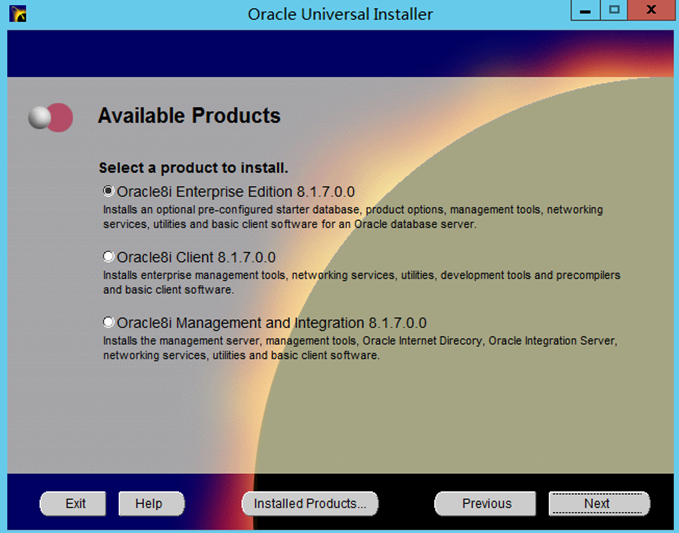Close the Oracle Universal Installer window
The width and height of the screenshot is (679, 533).
tap(651, 10)
